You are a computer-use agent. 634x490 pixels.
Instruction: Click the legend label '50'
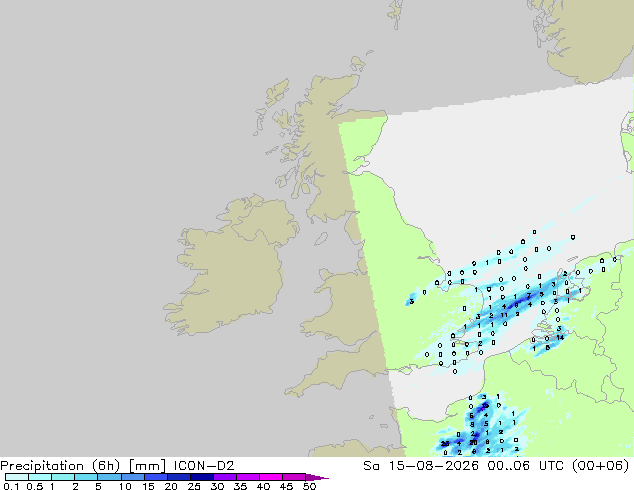coord(309,486)
